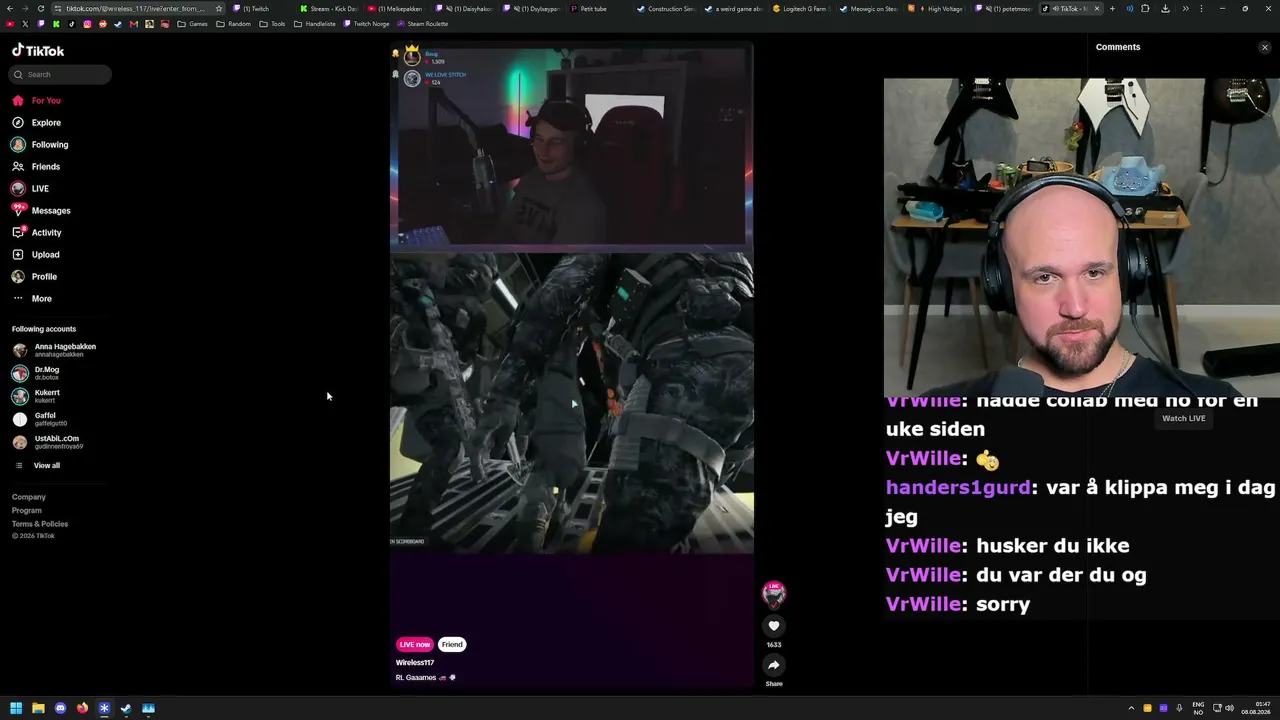Viewport: 1280px width, 720px height.
Task: Open the Company footer link
Action: [x=29, y=497]
